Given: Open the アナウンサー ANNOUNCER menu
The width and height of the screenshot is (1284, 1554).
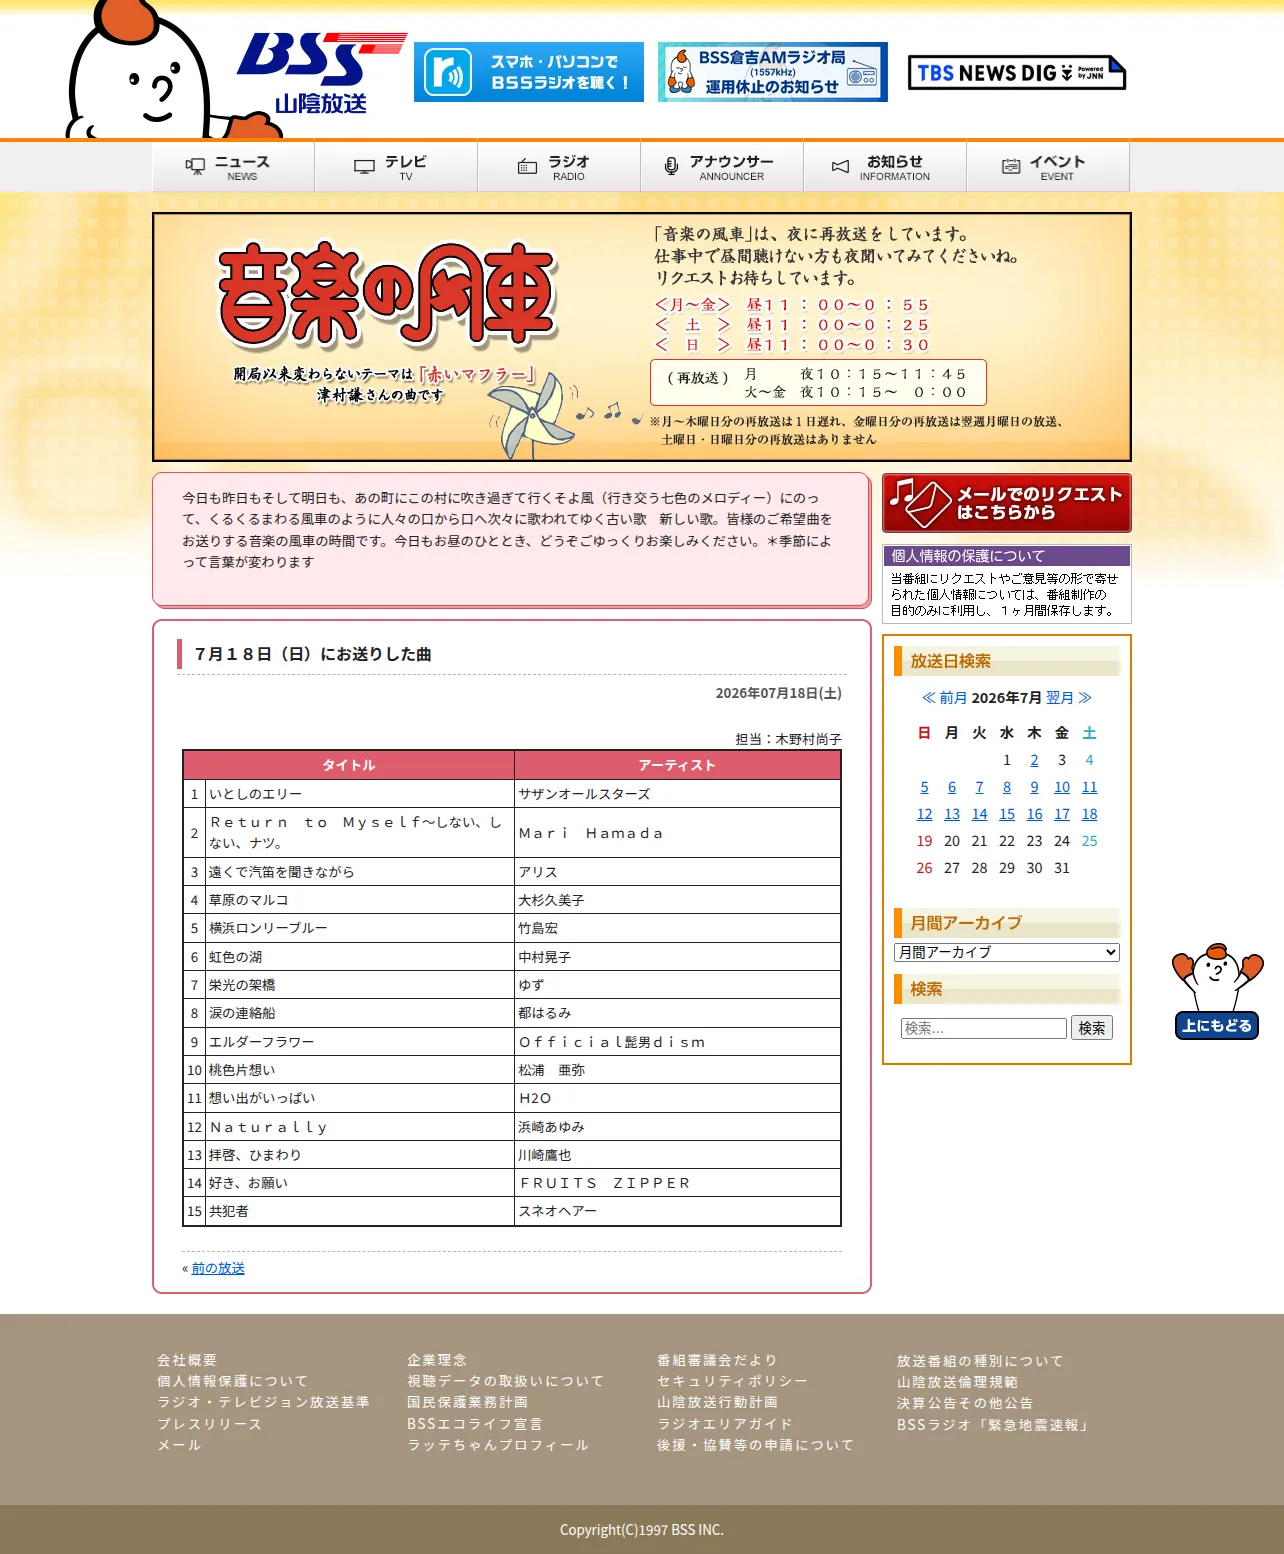Looking at the screenshot, I should click(x=722, y=167).
